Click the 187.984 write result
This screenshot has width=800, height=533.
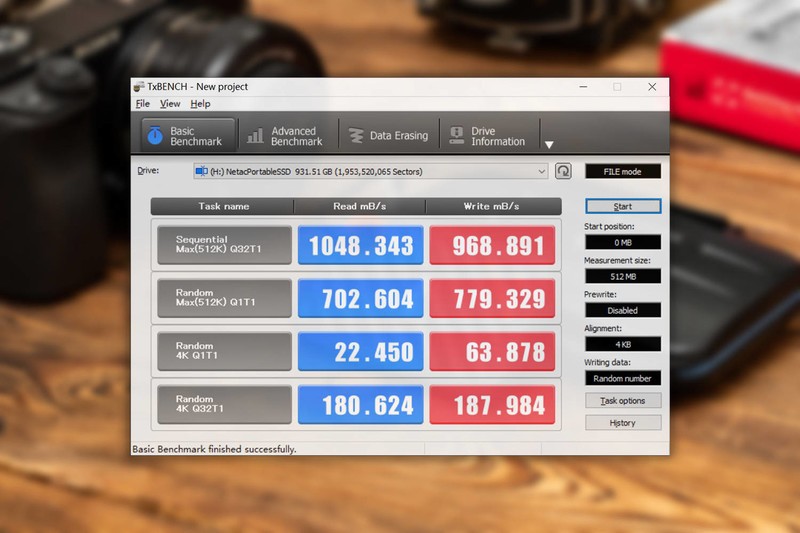tap(492, 404)
